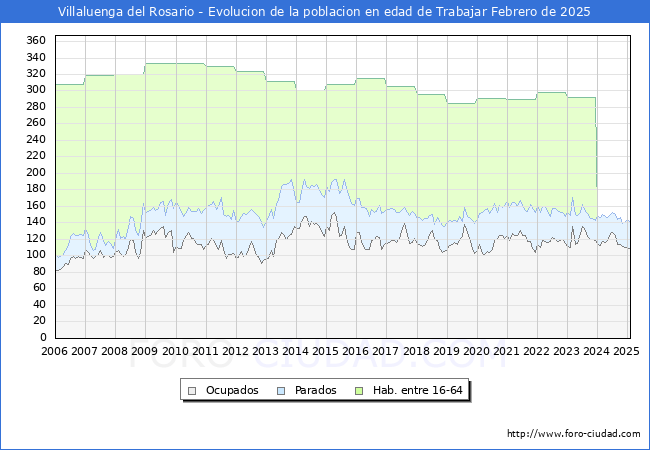Click the 2010 x-axis year label
This screenshot has width=650, height=450.
tap(175, 351)
